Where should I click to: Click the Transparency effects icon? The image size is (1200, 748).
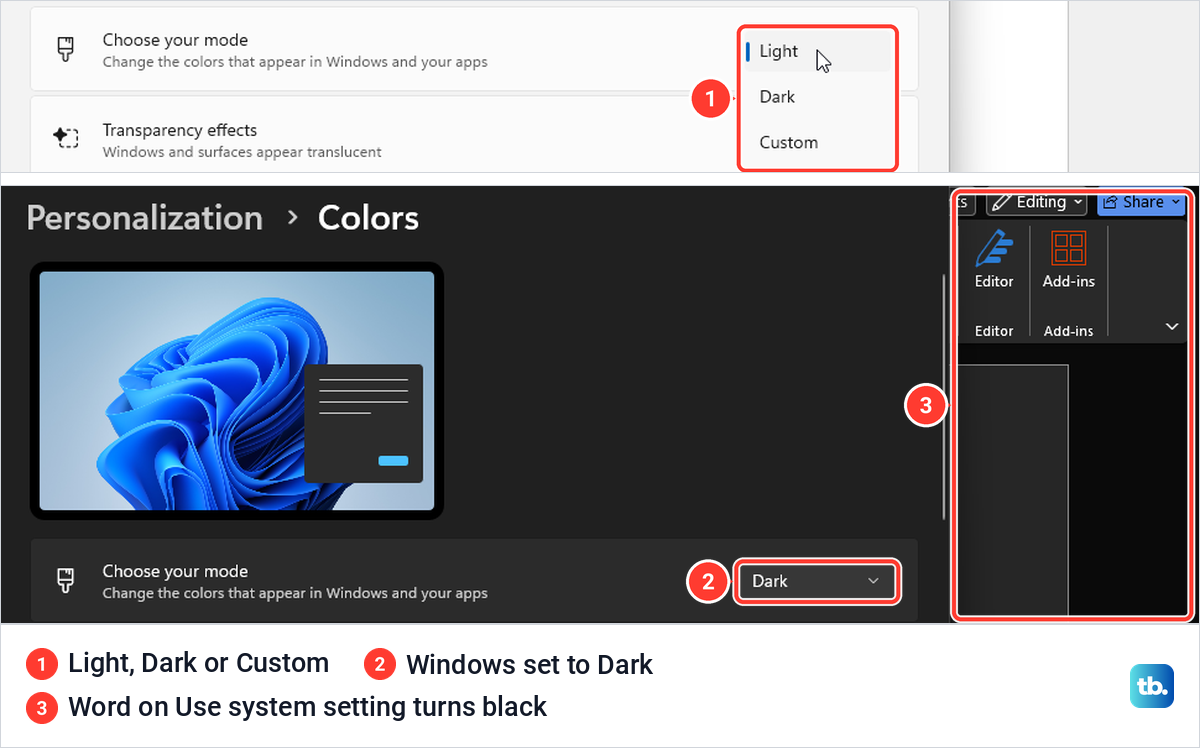coord(66,138)
